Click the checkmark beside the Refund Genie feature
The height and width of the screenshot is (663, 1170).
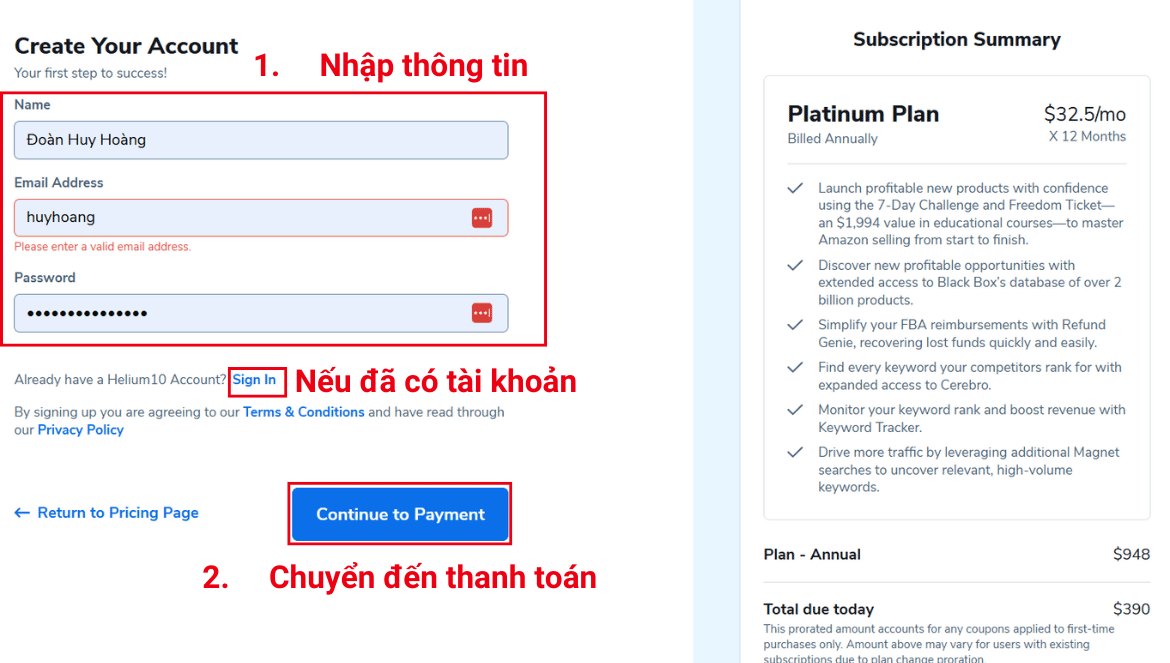(x=796, y=325)
